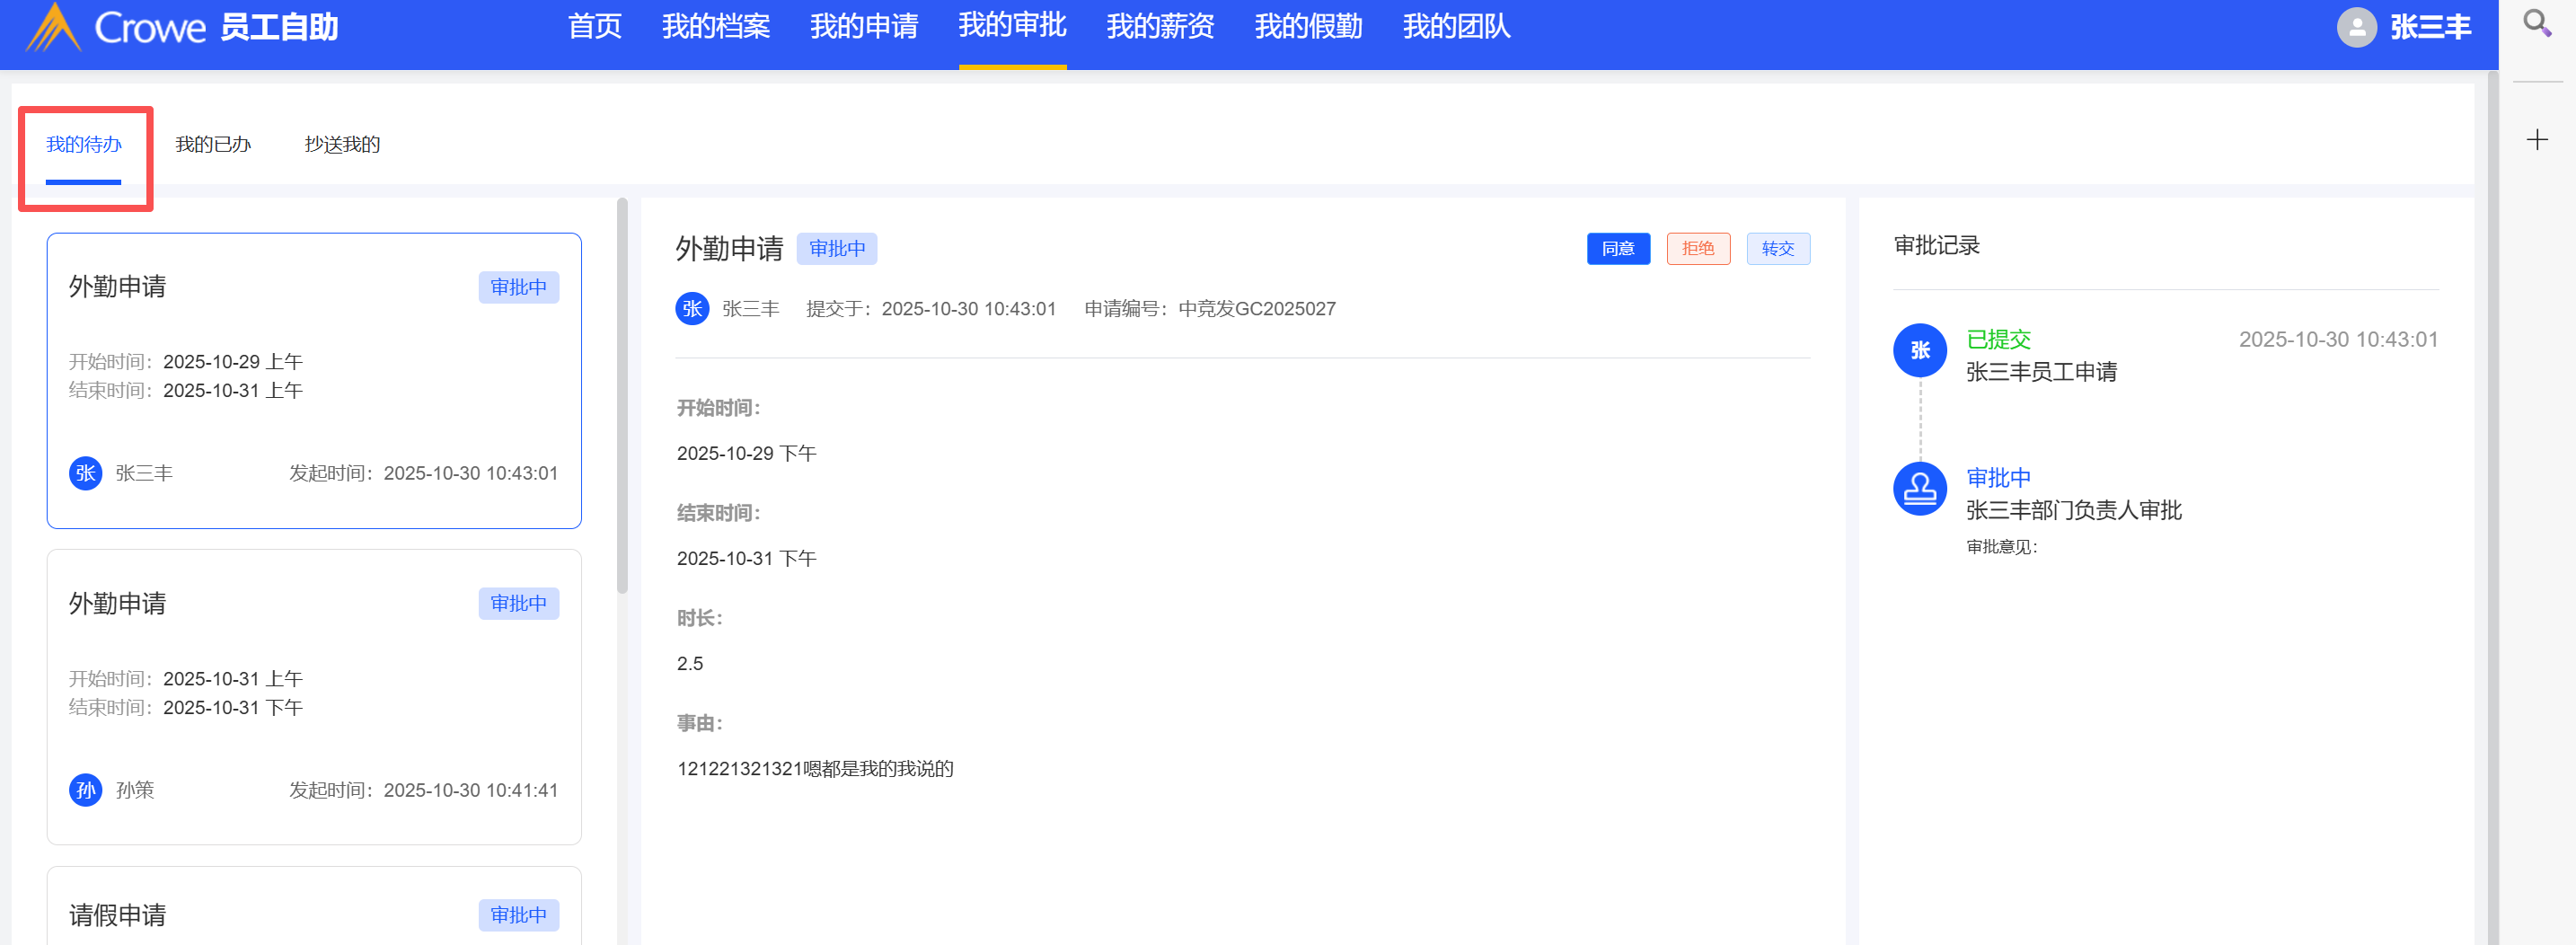Image resolution: width=2576 pixels, height=945 pixels.
Task: Click the duration value 2.5
Action: click(690, 663)
